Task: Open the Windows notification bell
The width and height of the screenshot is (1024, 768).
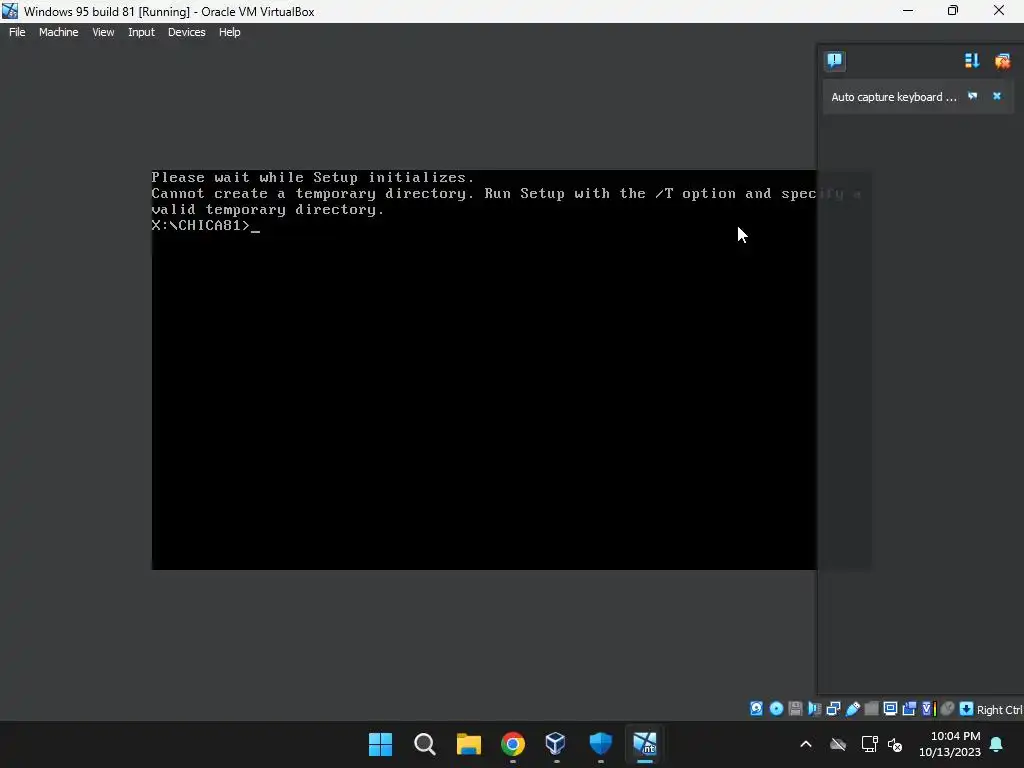Action: point(997,744)
